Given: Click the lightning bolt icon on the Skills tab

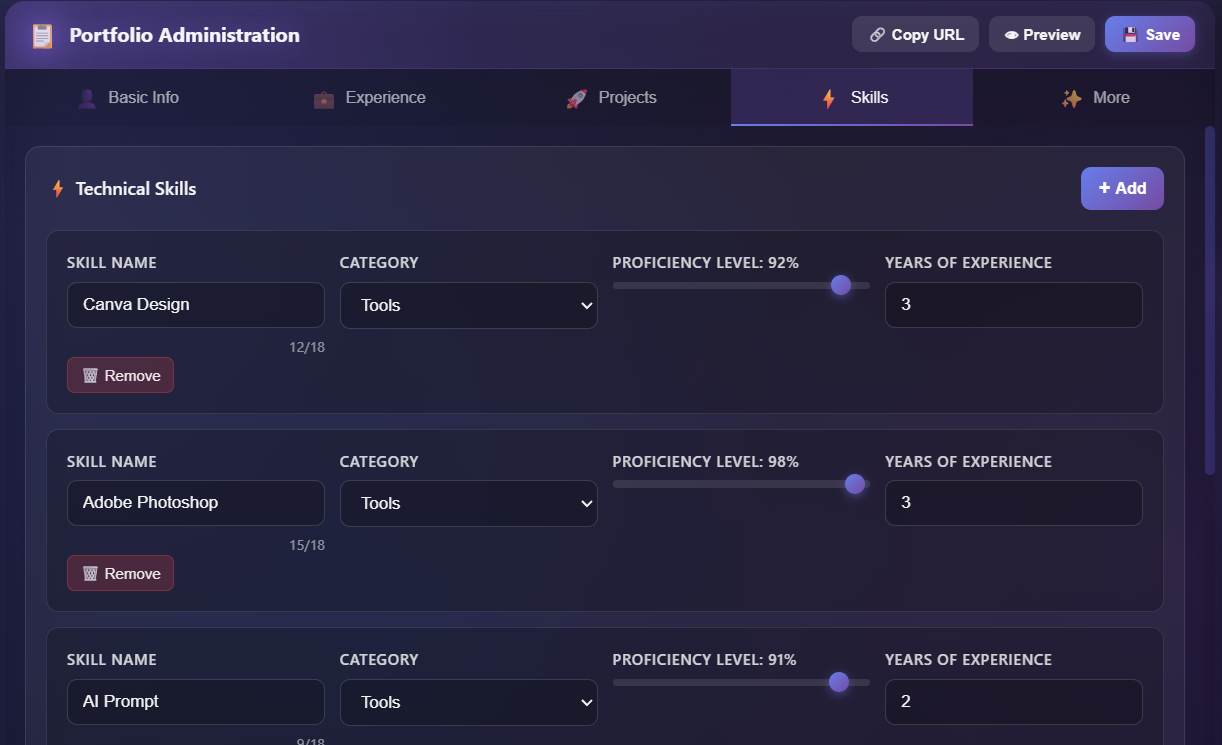Looking at the screenshot, I should coord(827,97).
